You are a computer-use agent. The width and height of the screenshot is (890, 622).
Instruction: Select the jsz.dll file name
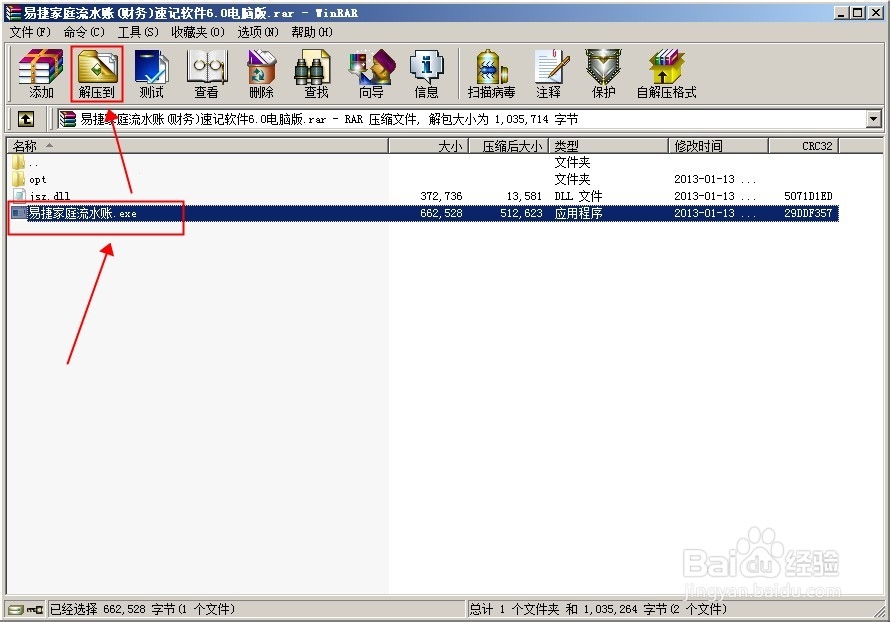pos(50,196)
